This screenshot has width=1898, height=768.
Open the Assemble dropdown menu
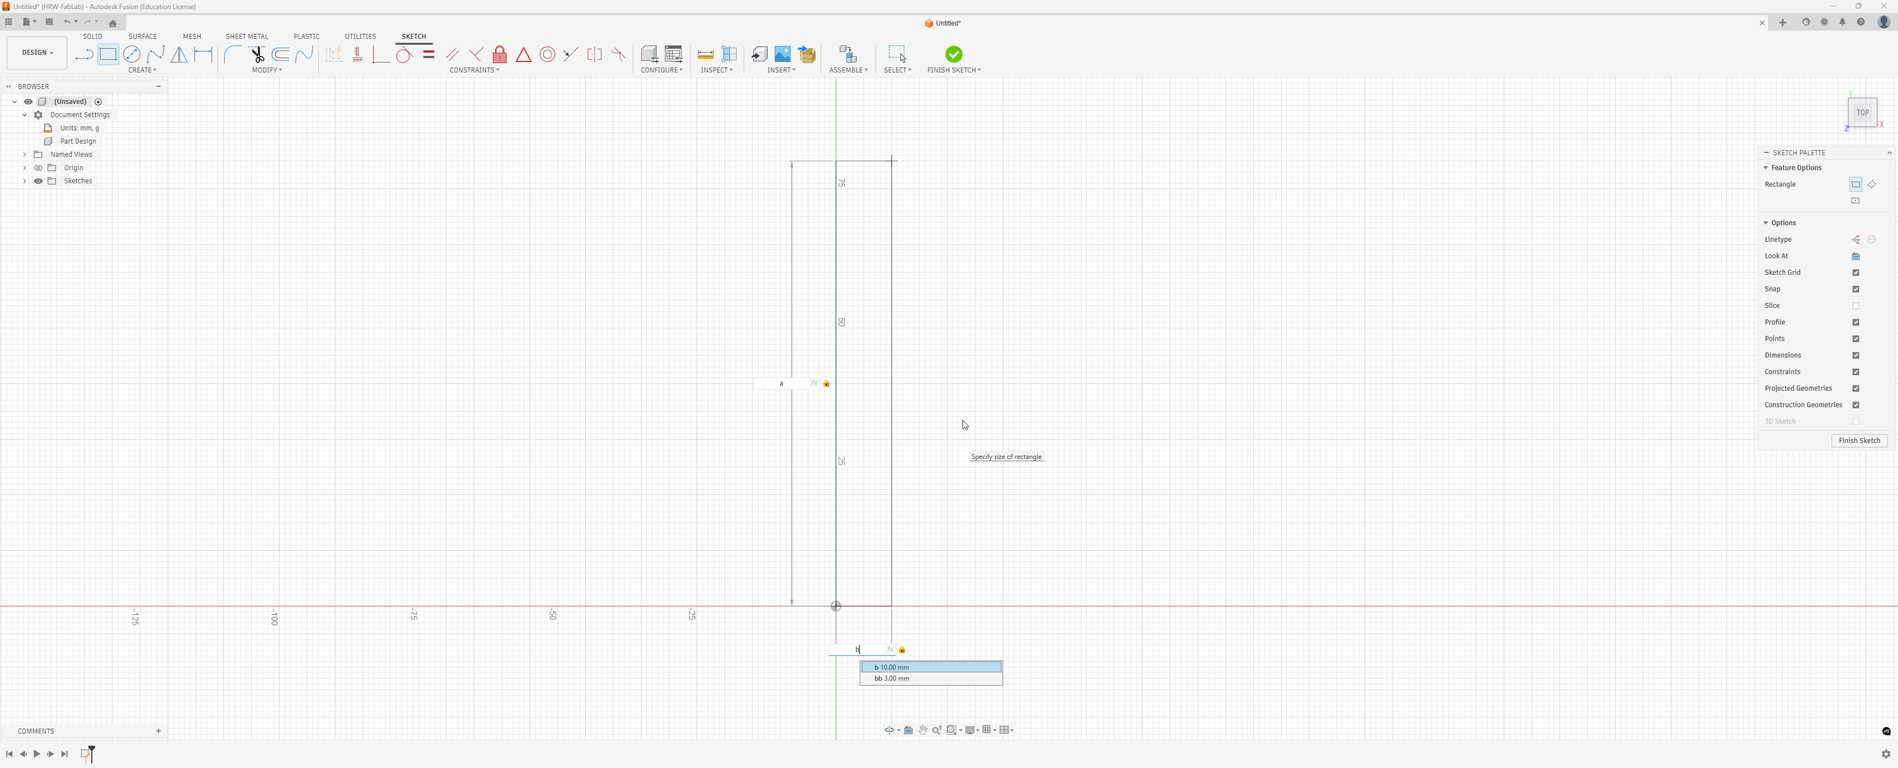848,70
